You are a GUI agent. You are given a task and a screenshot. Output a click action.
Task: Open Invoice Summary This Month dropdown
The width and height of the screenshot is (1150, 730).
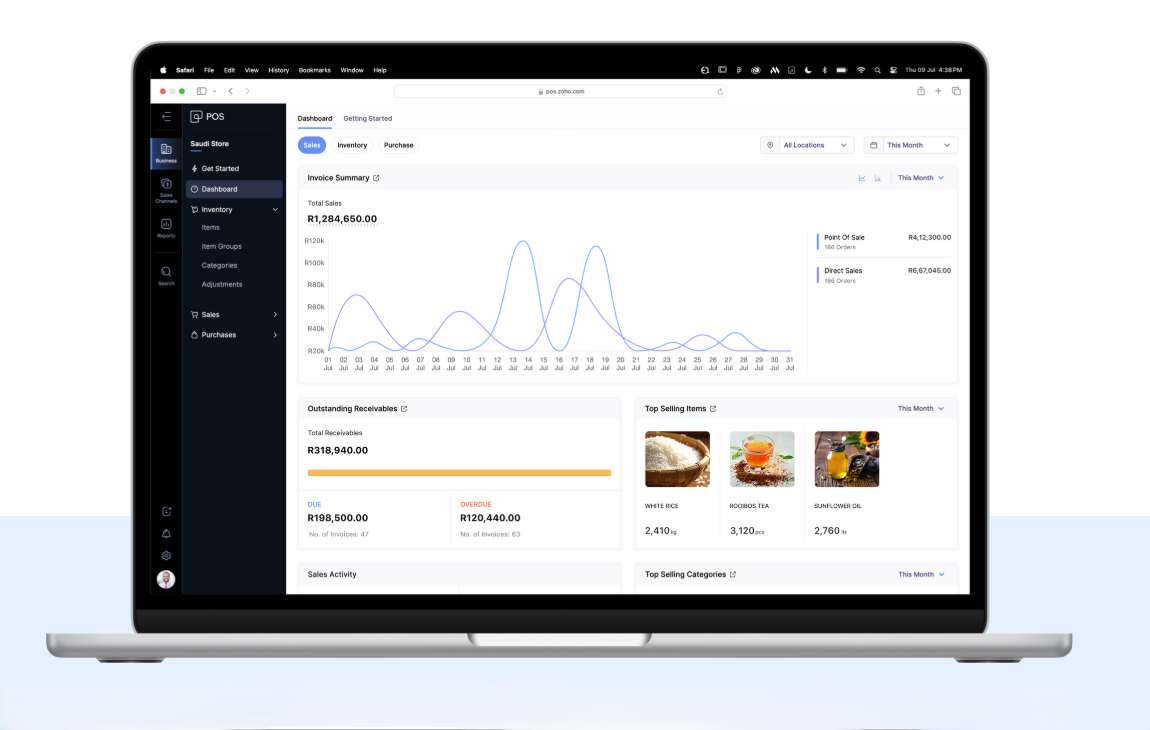tap(921, 178)
